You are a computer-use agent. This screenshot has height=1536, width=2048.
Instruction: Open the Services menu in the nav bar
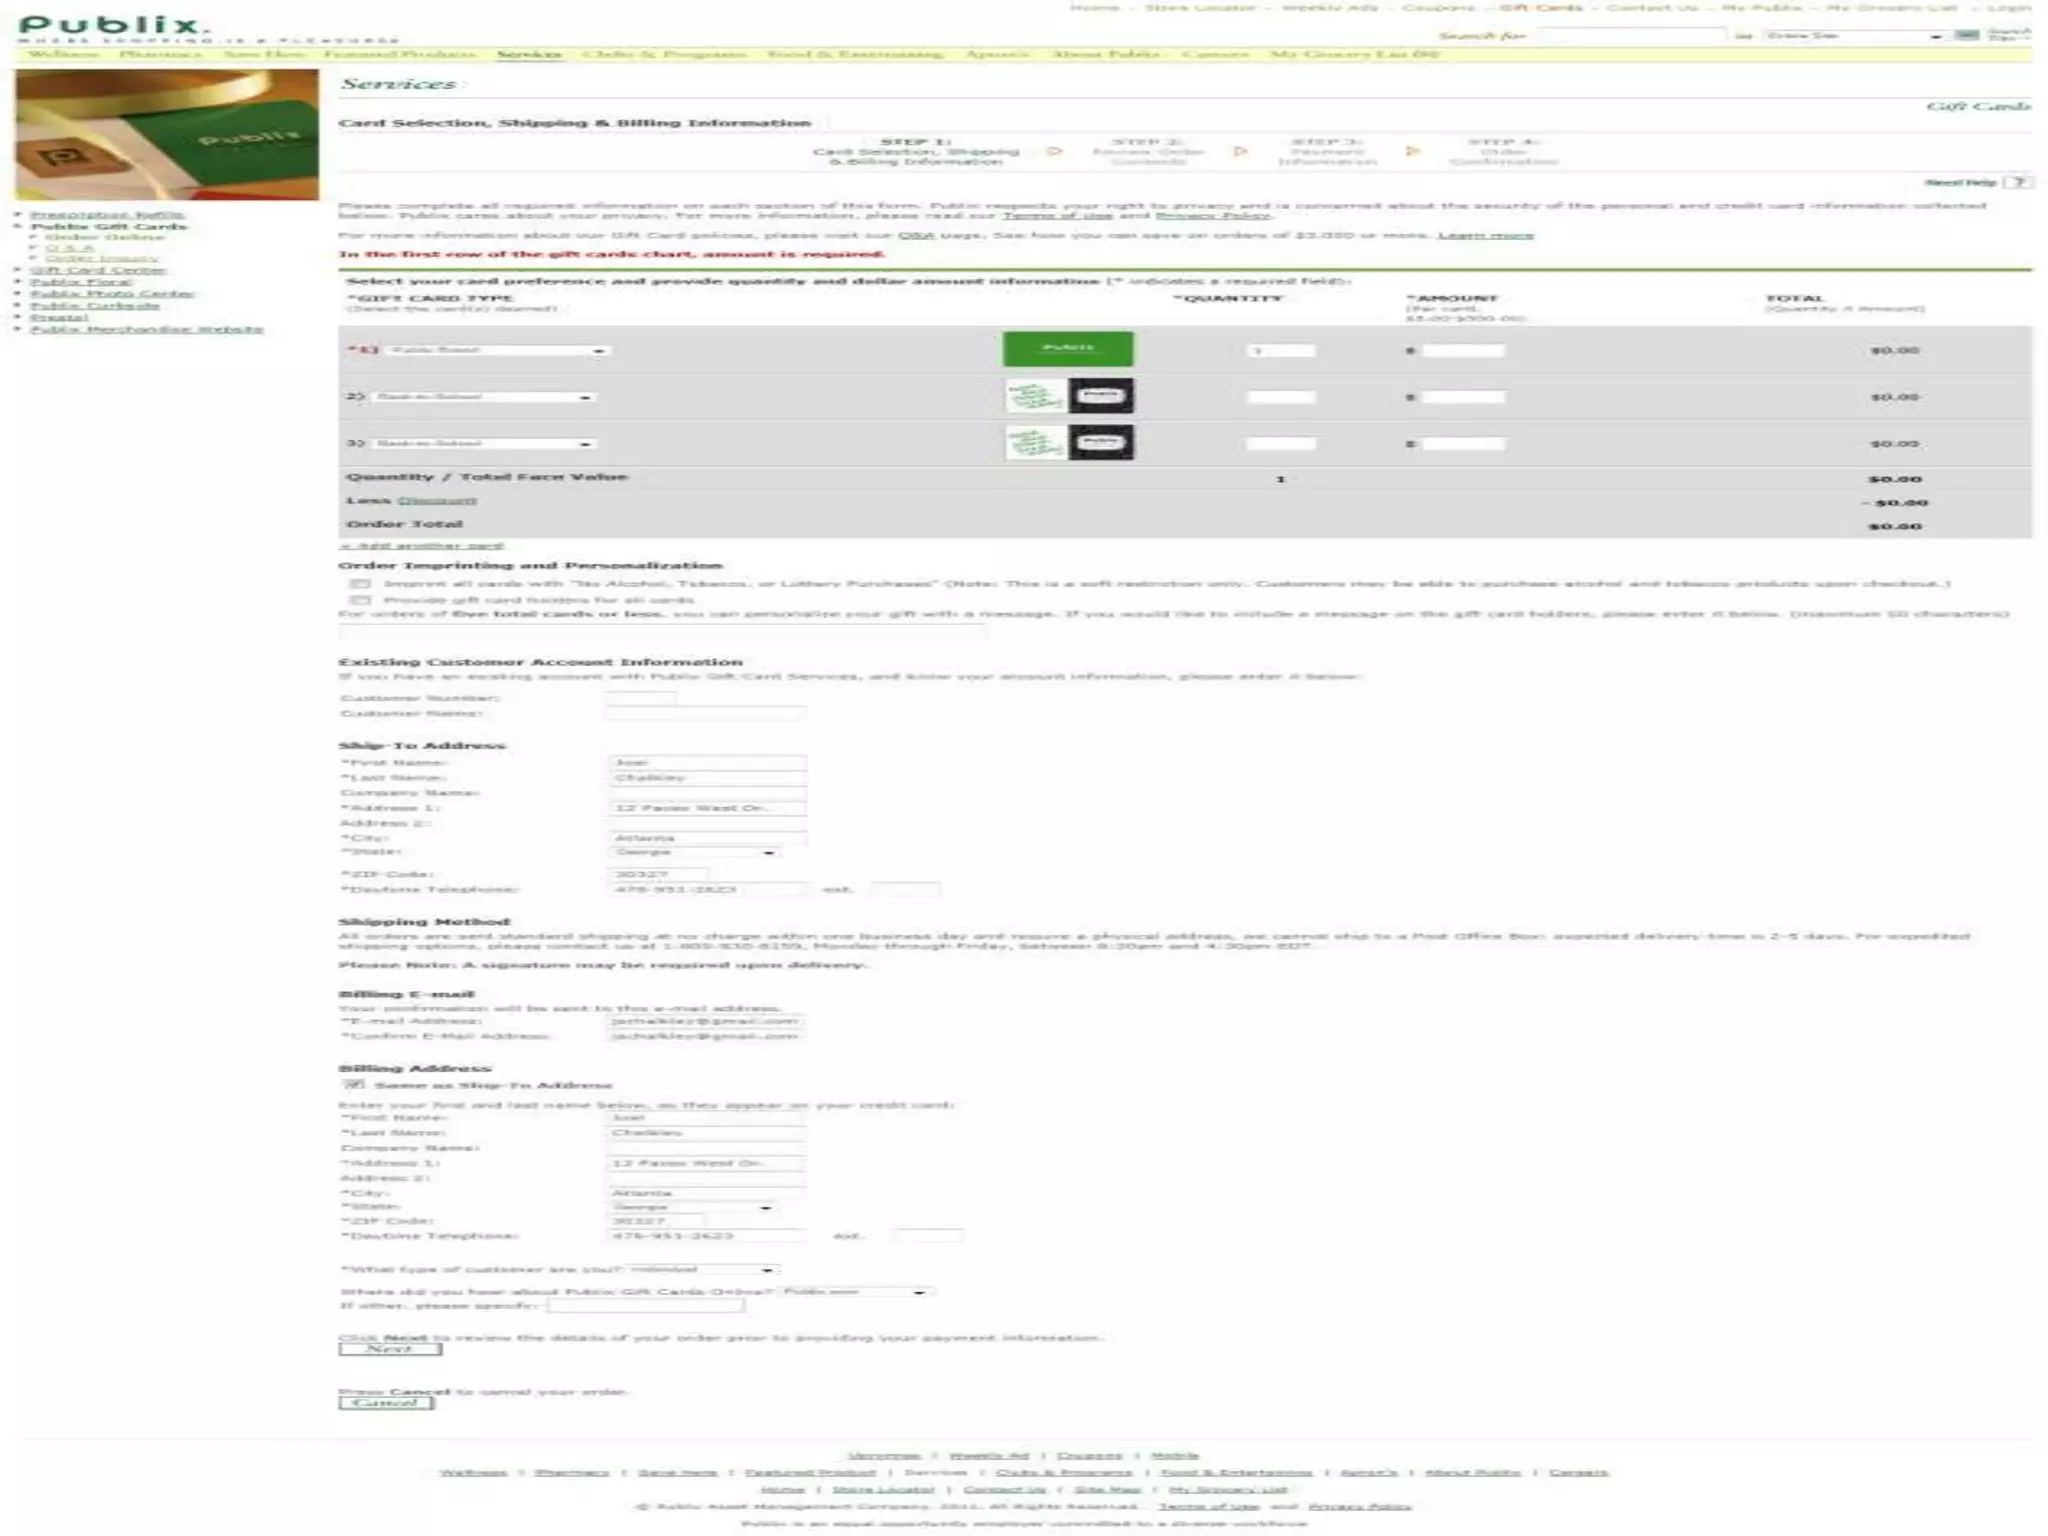[528, 54]
